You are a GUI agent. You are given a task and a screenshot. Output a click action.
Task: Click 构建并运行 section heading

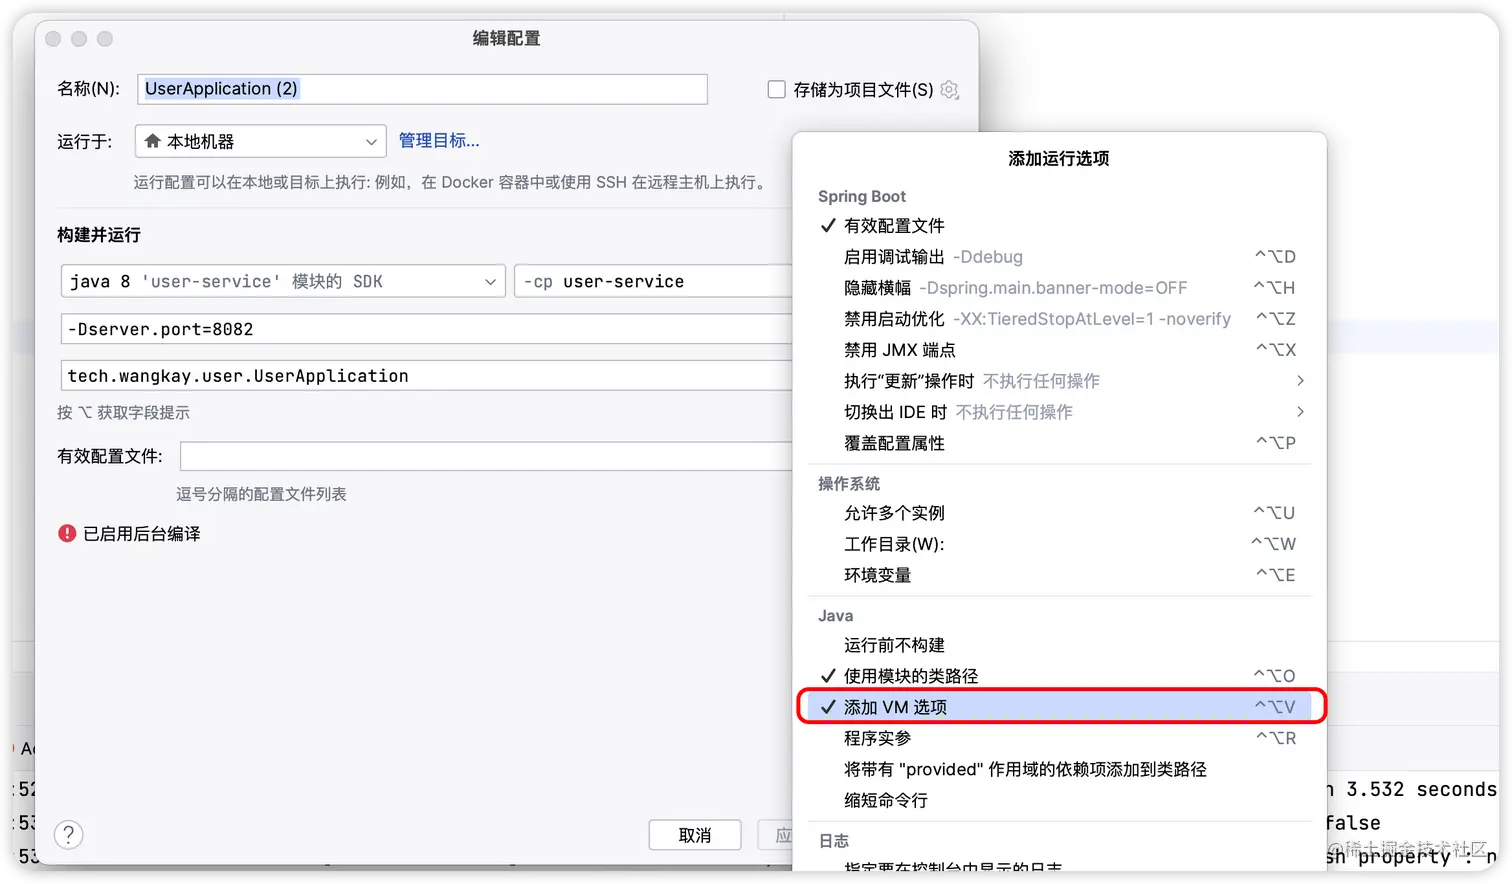coord(99,235)
